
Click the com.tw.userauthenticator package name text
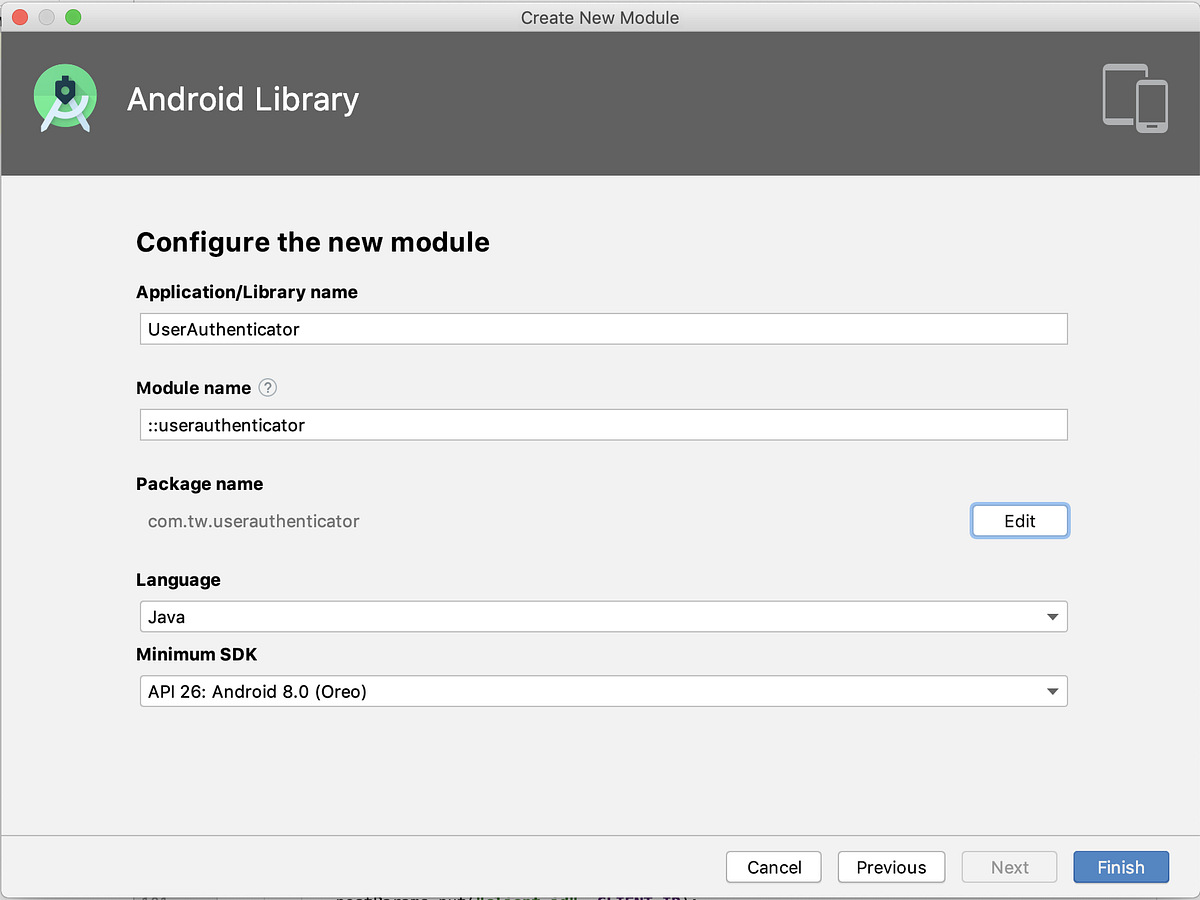pos(253,520)
